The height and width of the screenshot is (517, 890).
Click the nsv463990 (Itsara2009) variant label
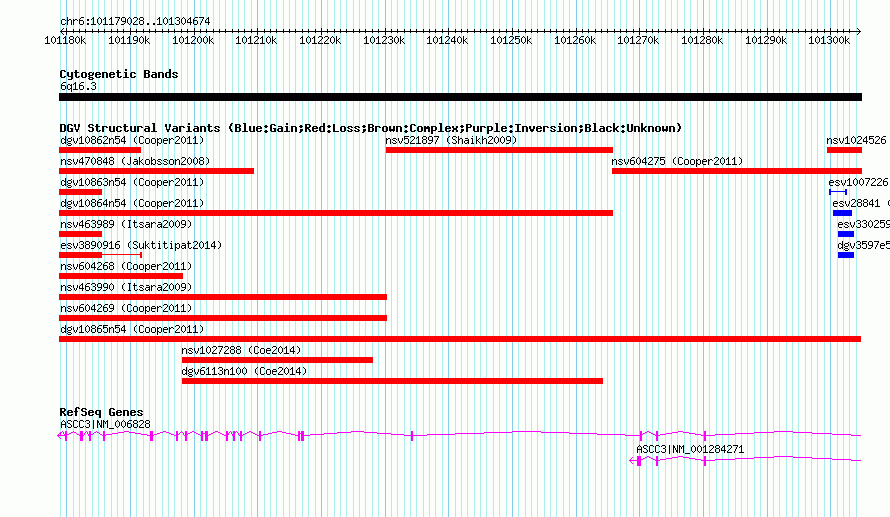click(x=126, y=287)
